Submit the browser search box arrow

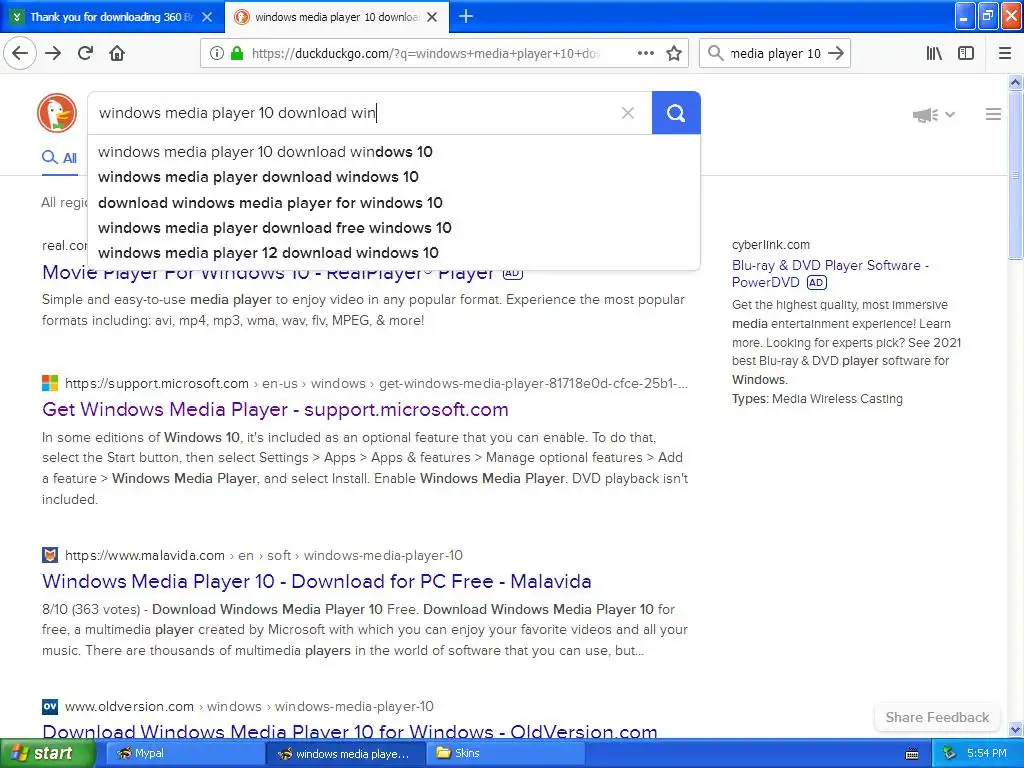coord(836,53)
